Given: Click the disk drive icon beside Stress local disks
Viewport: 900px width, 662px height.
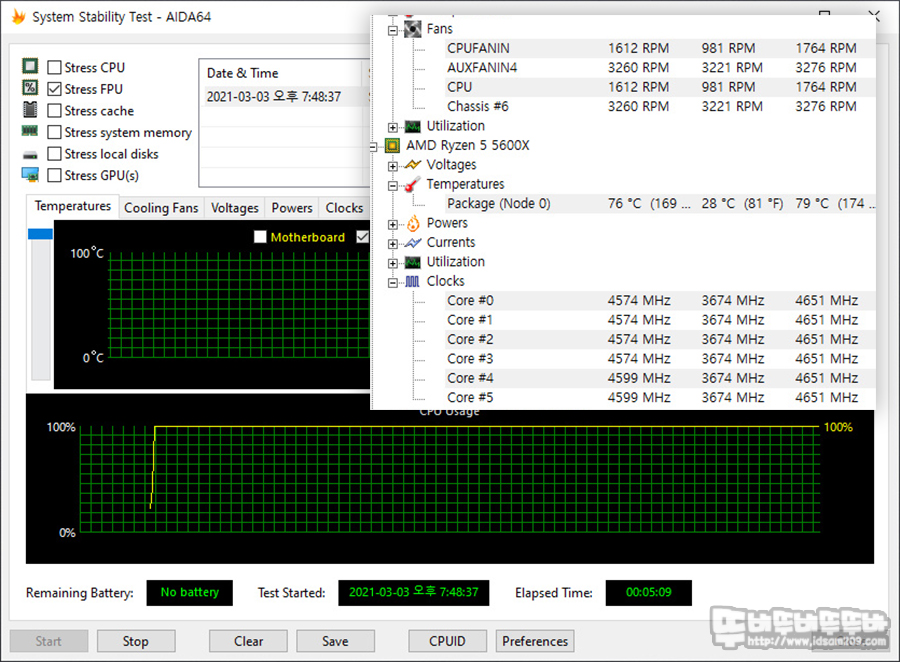Looking at the screenshot, I should pyautogui.click(x=30, y=155).
